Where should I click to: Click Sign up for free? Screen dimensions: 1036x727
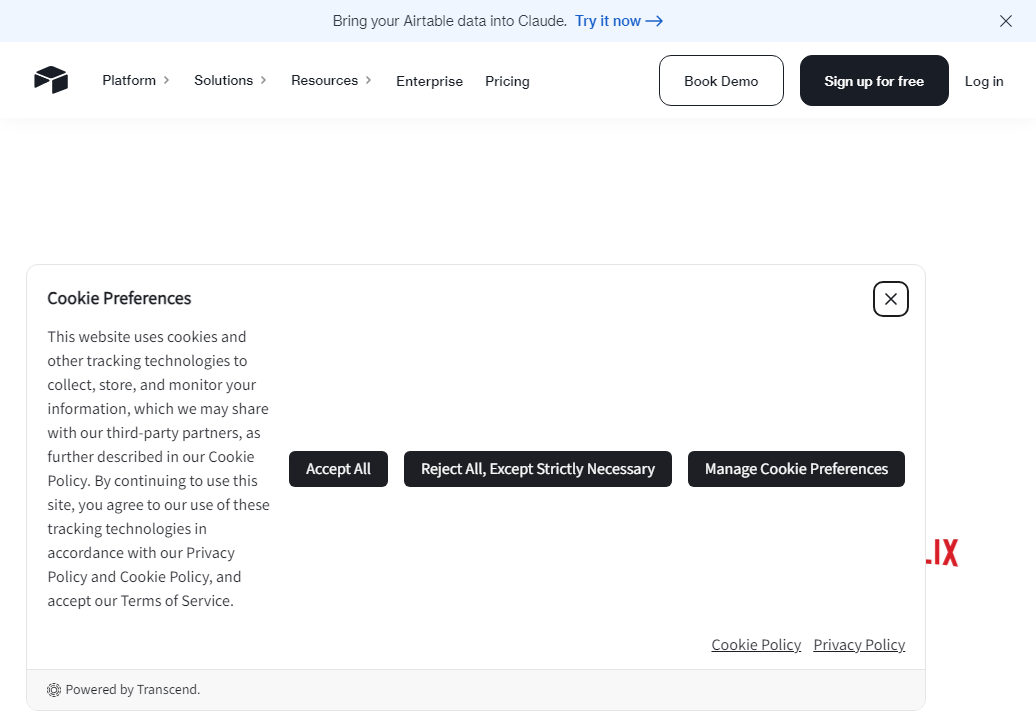click(874, 81)
